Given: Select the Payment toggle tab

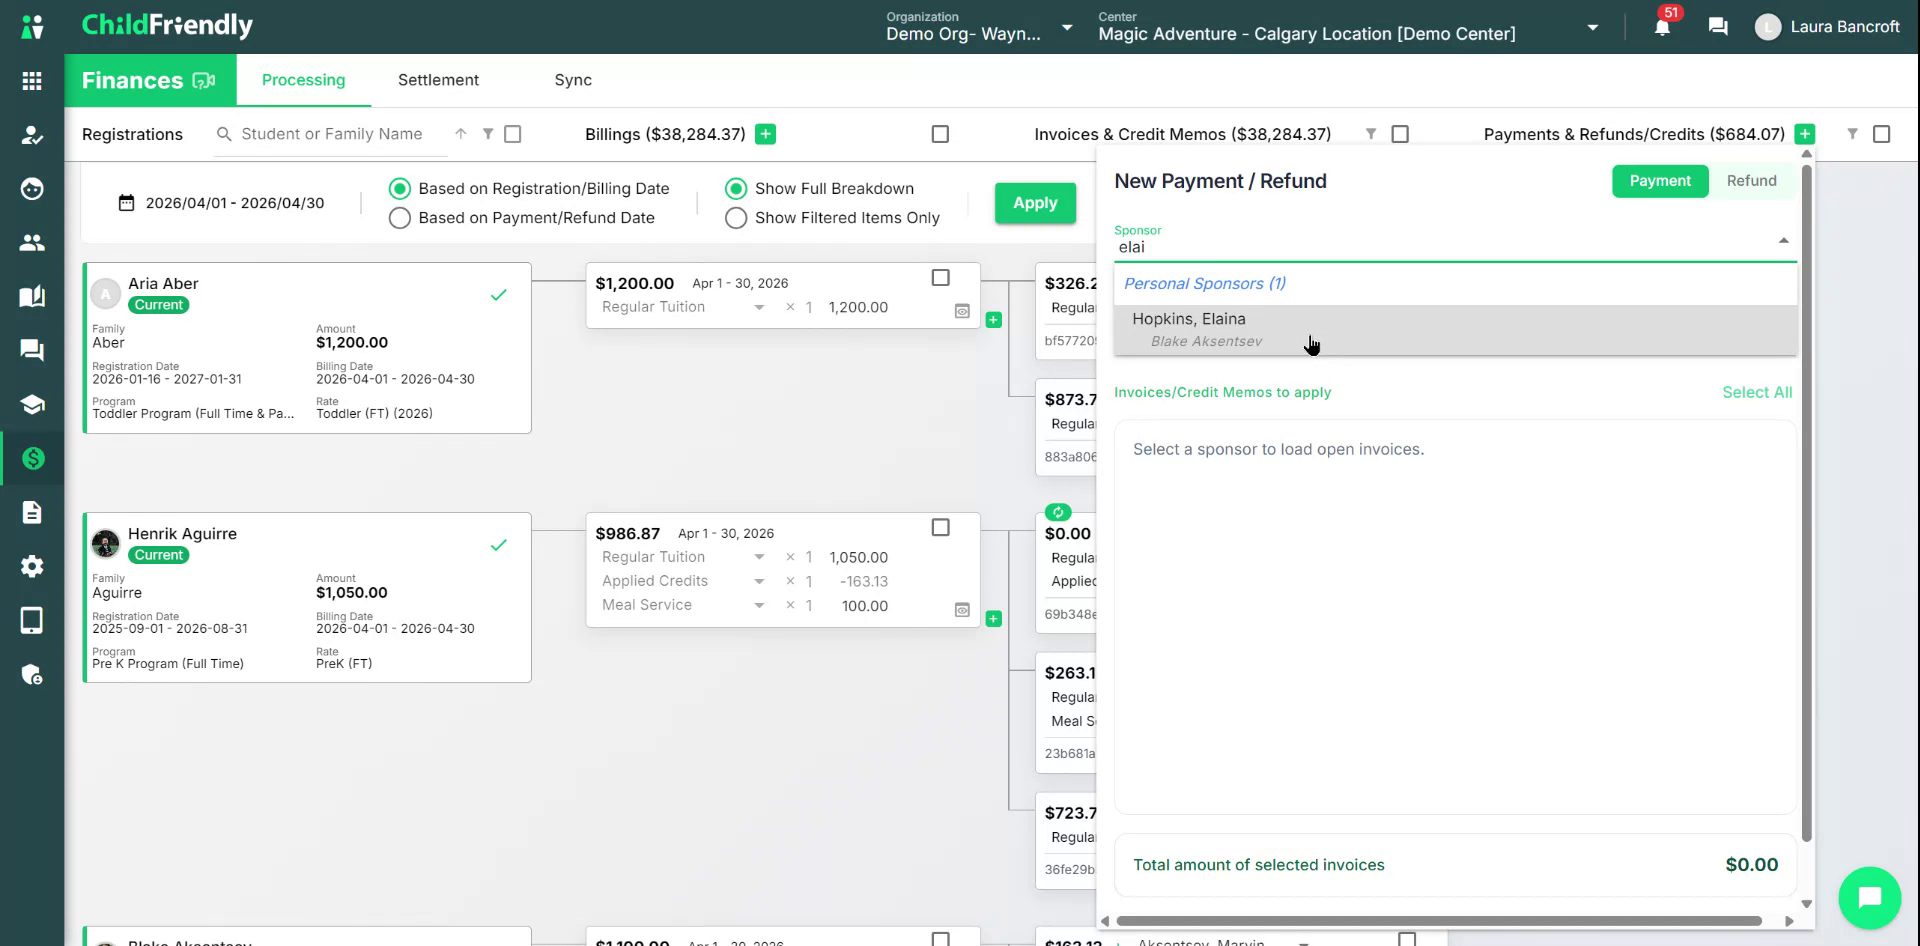Looking at the screenshot, I should click(1660, 181).
